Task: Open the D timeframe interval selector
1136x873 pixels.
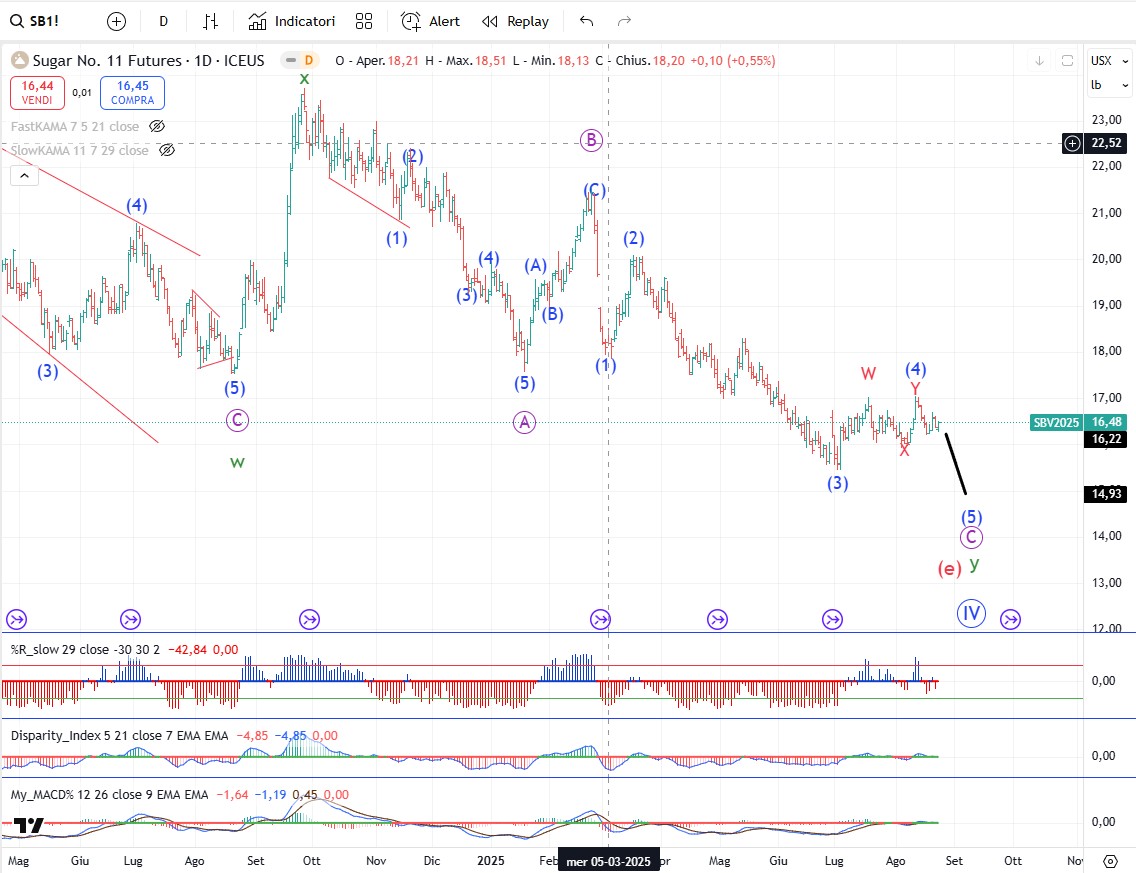Action: [x=164, y=21]
